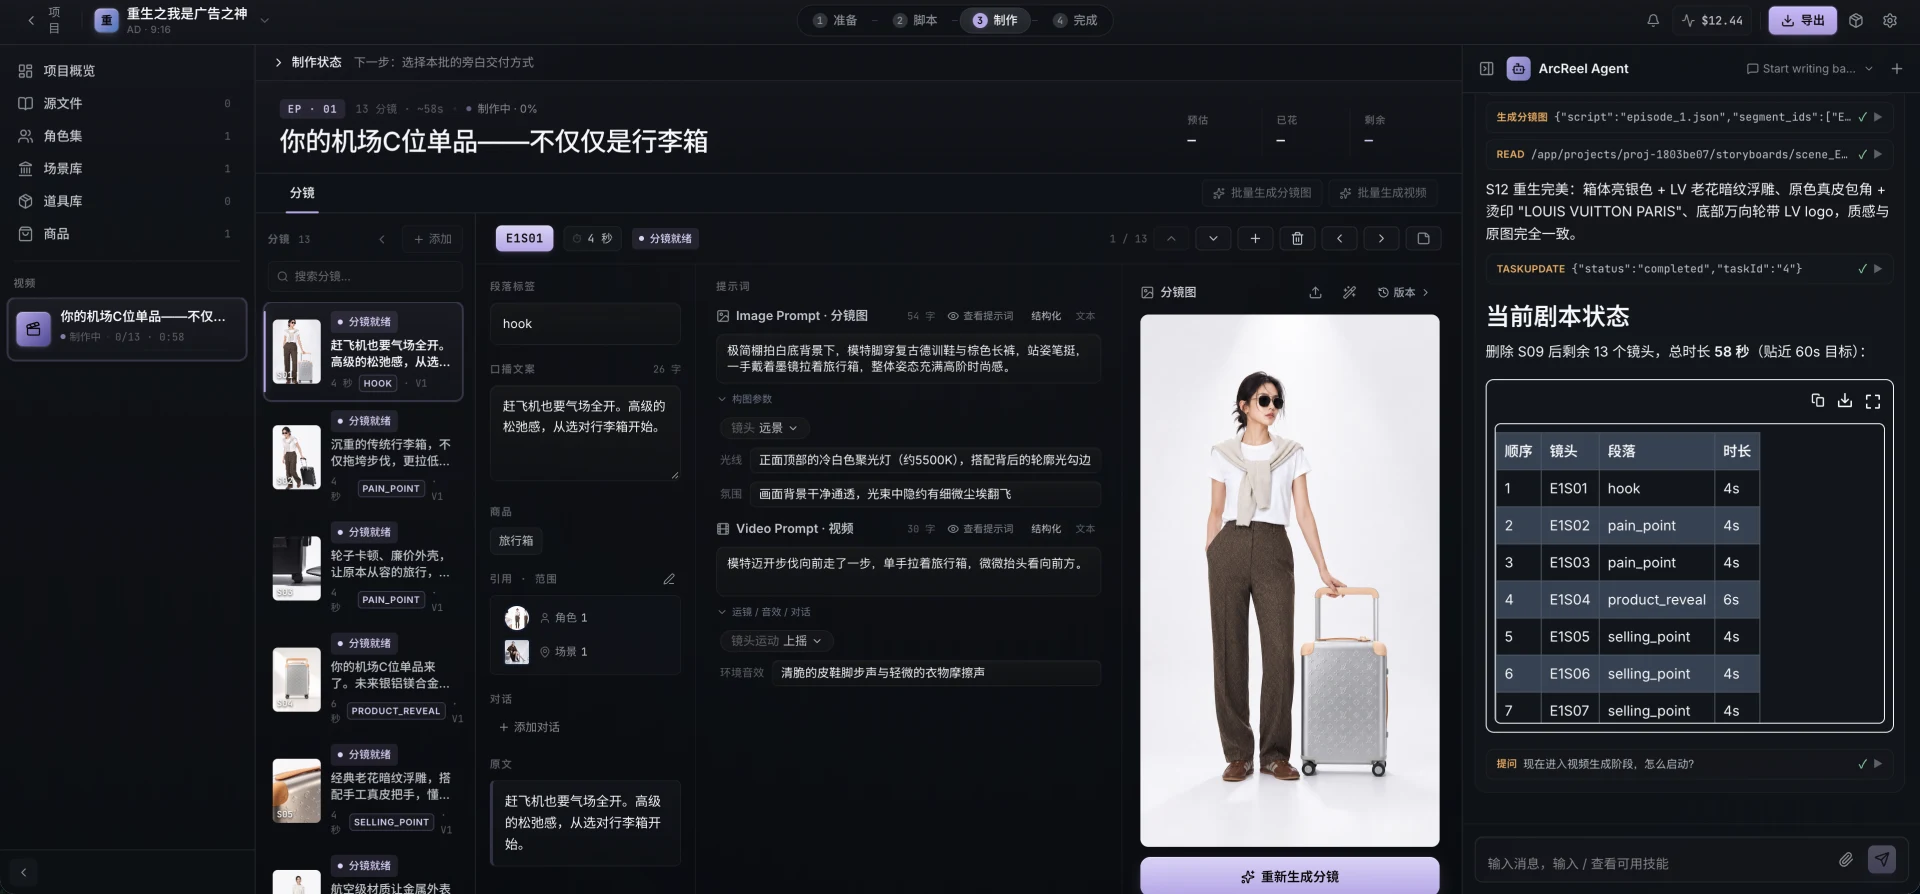Open the 镜头 远景 shot size dropdown
Screen dimensions: 1920x894
coord(765,428)
